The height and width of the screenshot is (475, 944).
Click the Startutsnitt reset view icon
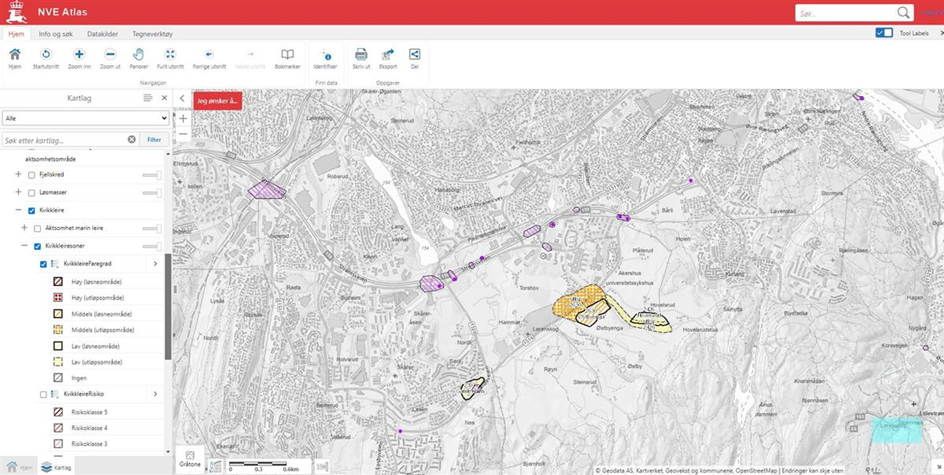(x=46, y=55)
